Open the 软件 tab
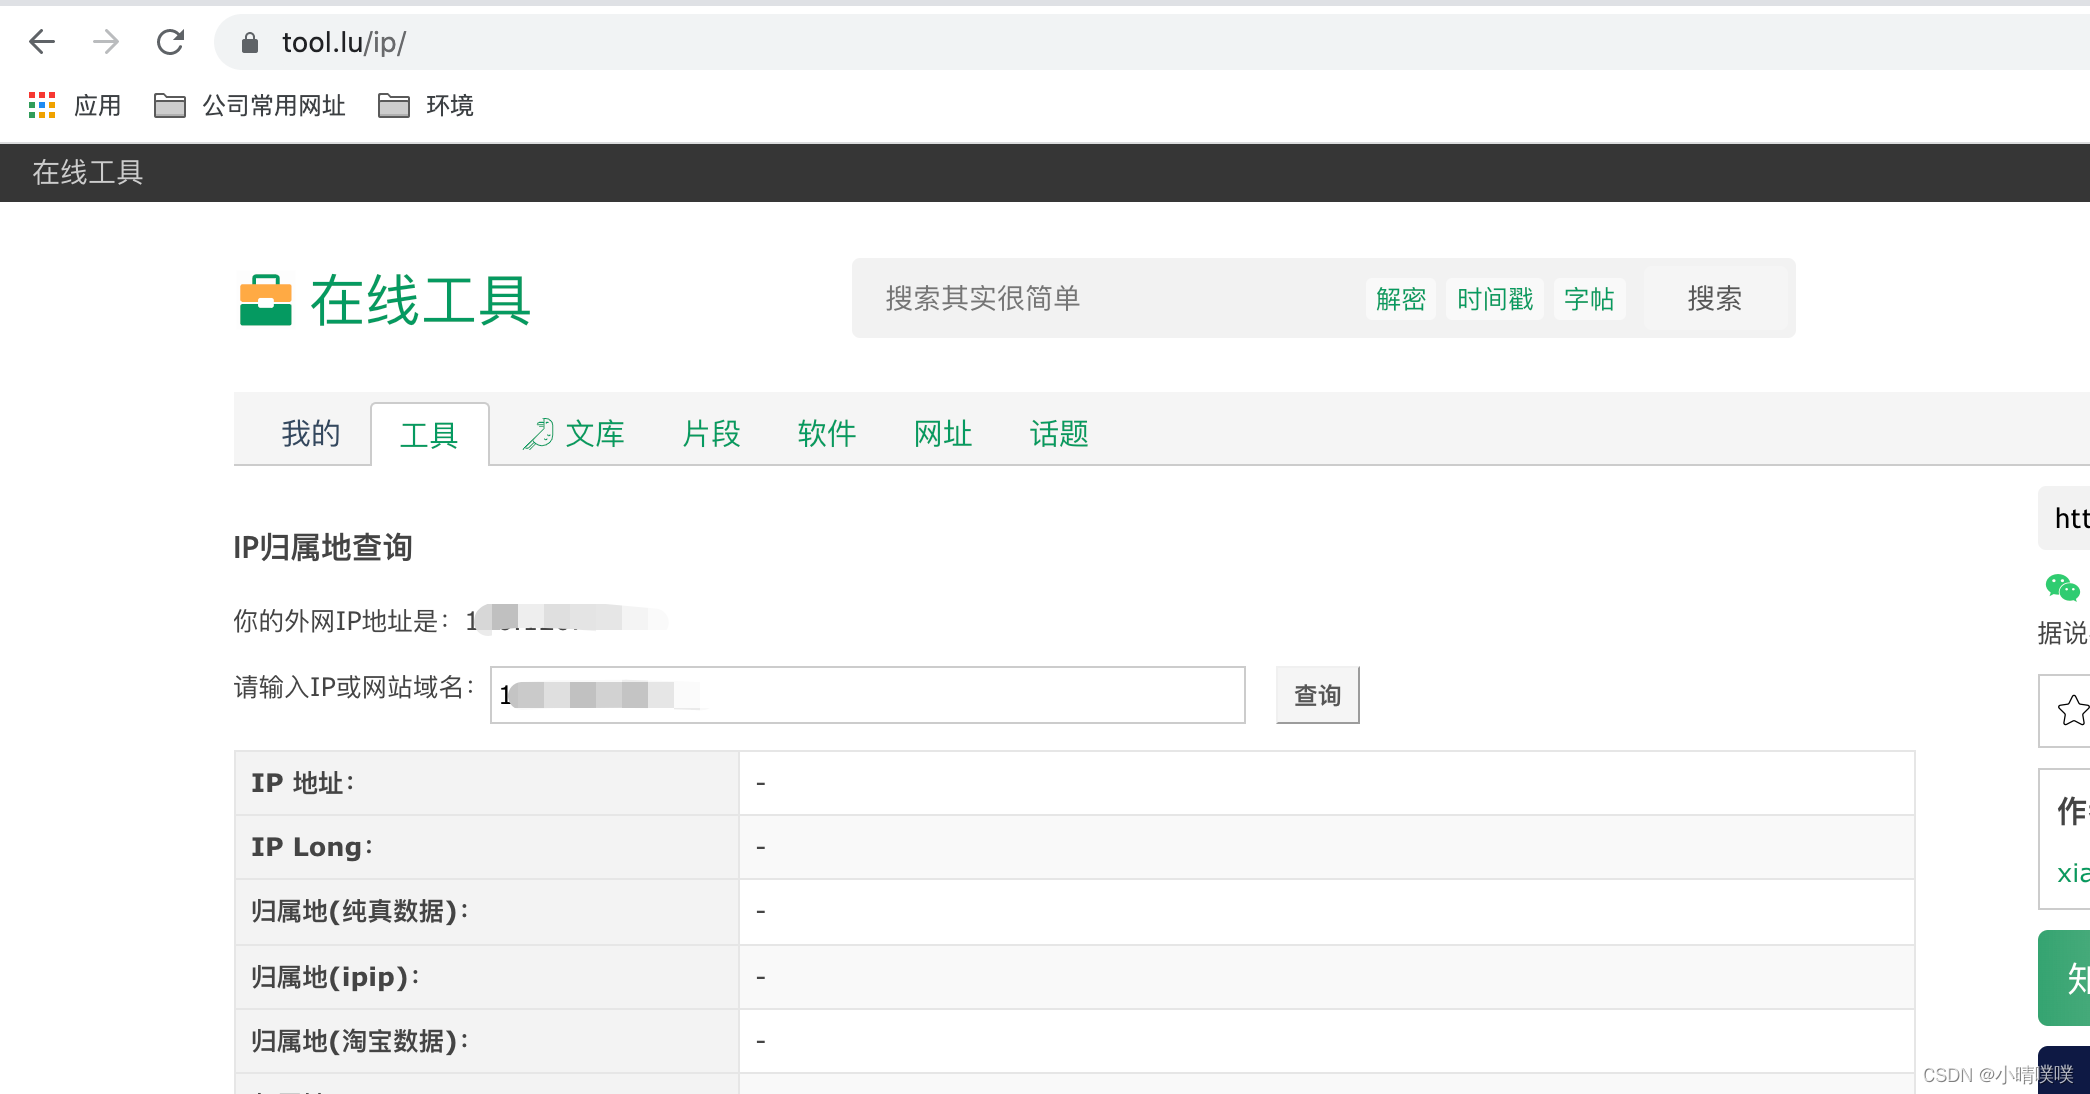2090x1094 pixels. [x=826, y=434]
